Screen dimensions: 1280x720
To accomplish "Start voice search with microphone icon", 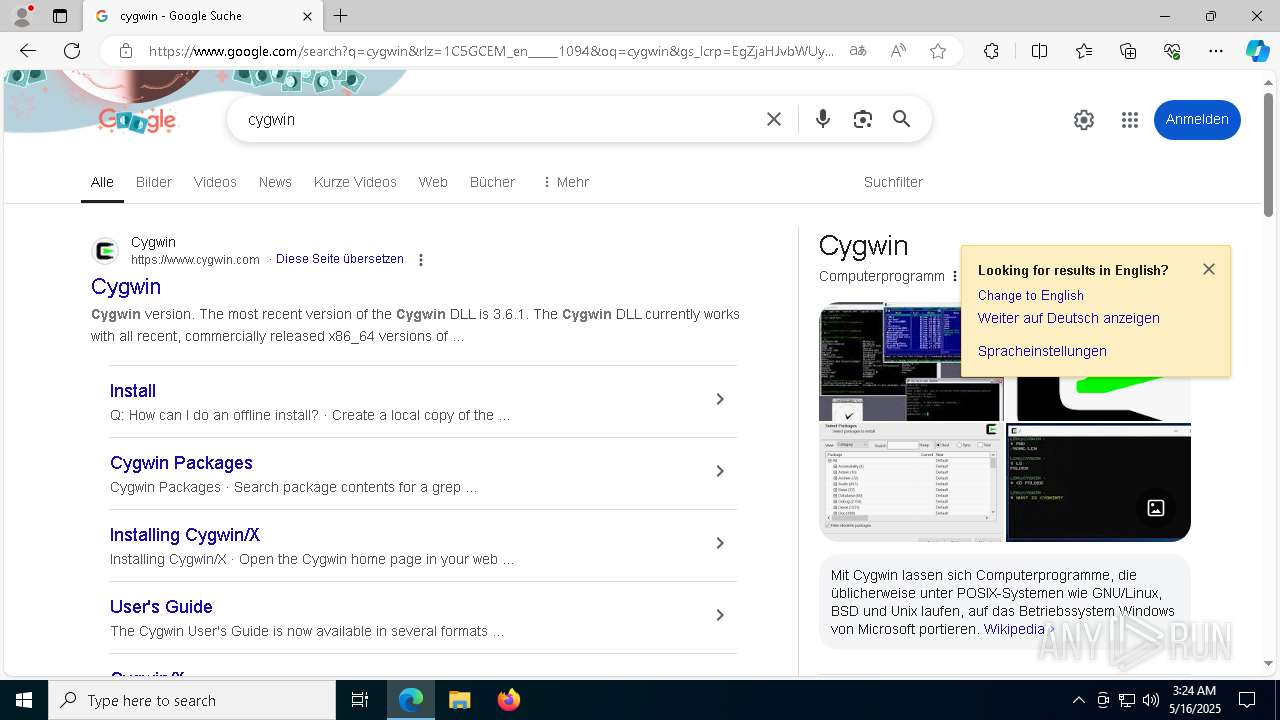I will click(x=823, y=119).
